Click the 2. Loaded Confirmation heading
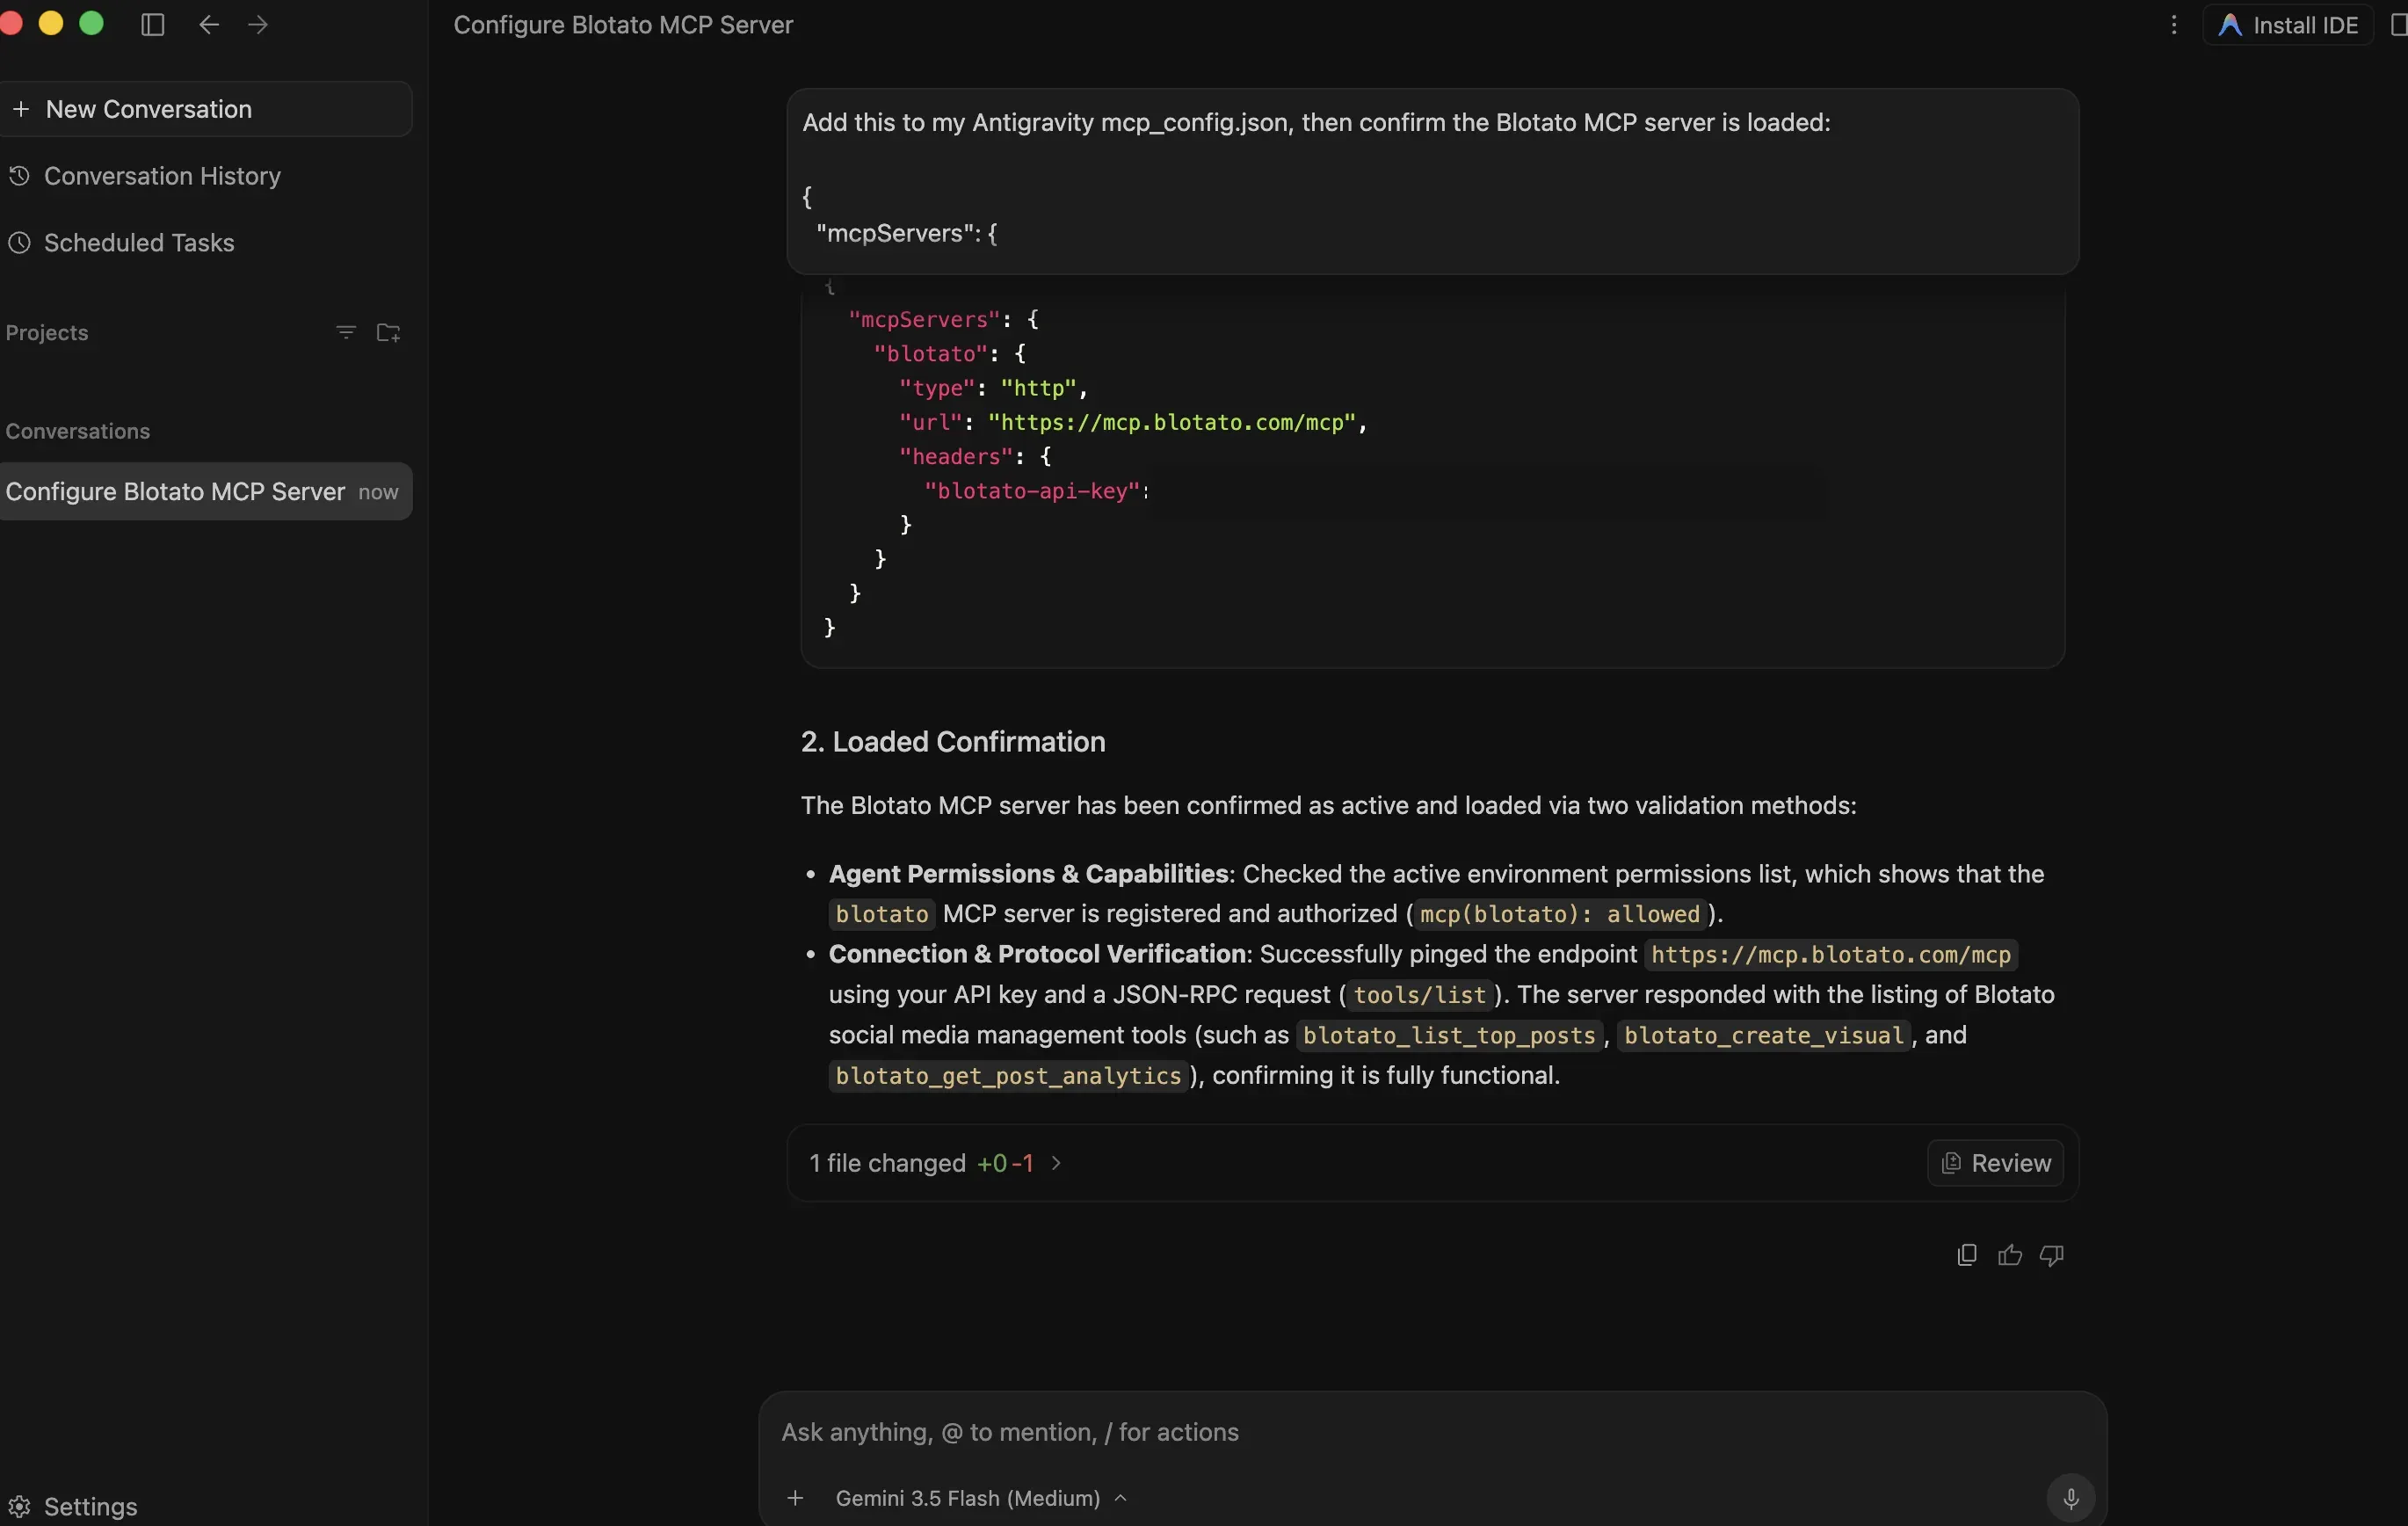This screenshot has height=1526, width=2408. pos(953,742)
